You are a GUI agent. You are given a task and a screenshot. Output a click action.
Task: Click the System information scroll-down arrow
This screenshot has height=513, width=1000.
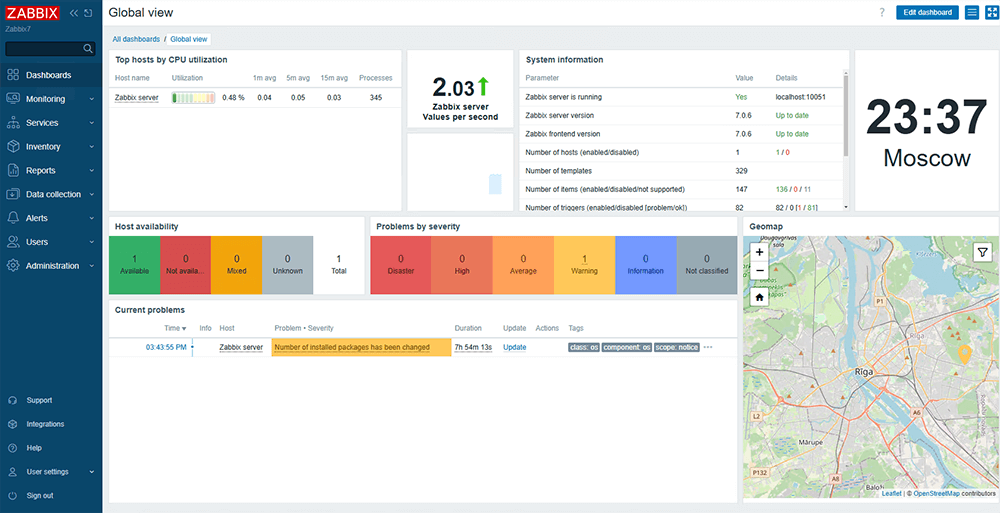tap(846, 207)
